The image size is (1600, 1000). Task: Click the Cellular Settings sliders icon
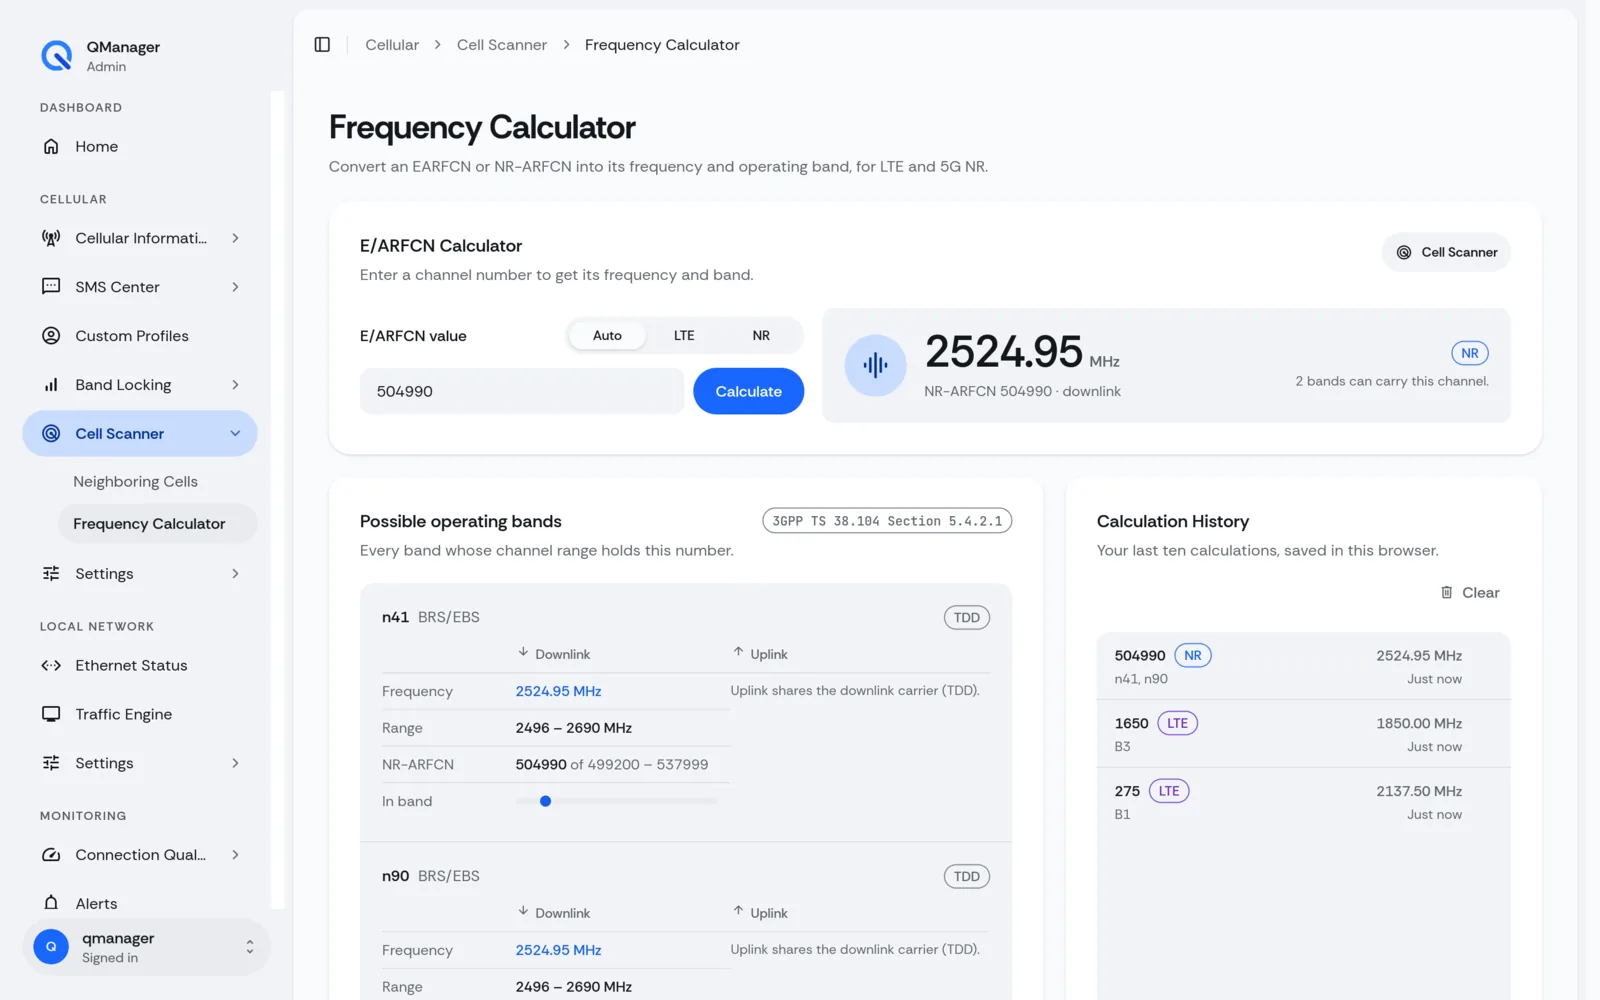click(x=51, y=573)
